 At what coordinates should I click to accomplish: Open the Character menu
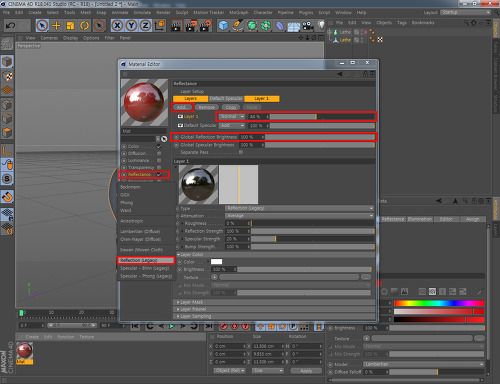tap(263, 12)
